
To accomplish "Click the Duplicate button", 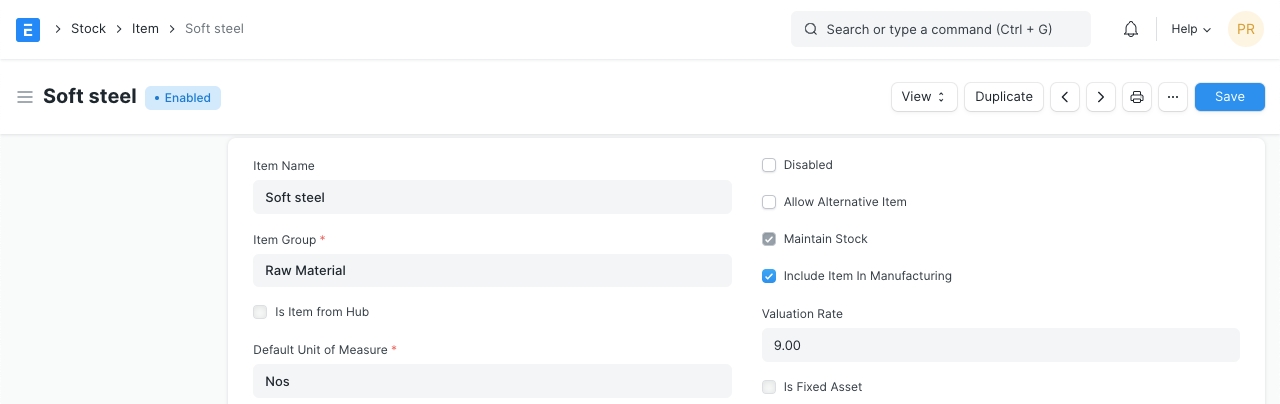I will (1004, 97).
